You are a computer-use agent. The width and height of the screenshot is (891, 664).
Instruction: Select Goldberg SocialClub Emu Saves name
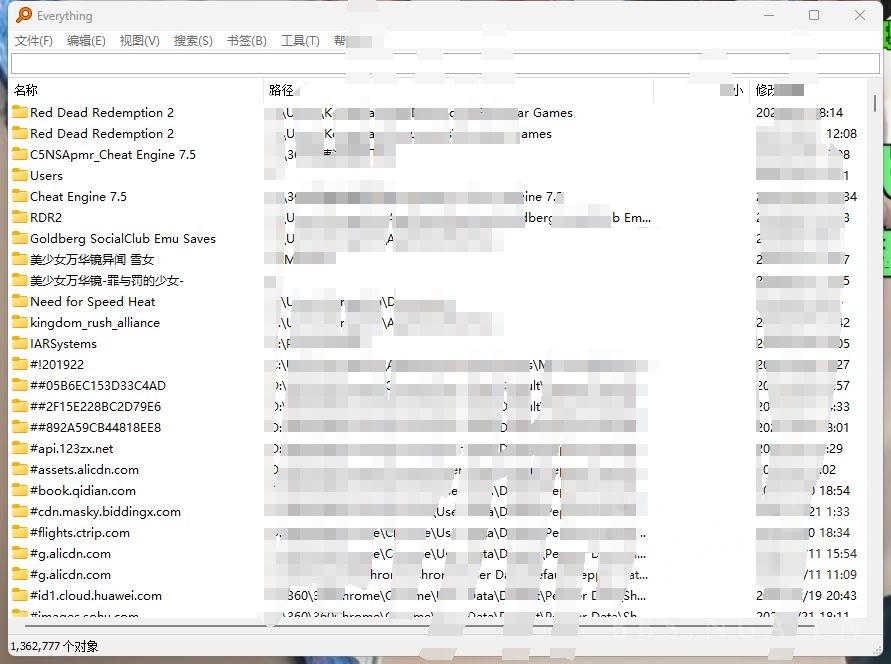point(123,239)
